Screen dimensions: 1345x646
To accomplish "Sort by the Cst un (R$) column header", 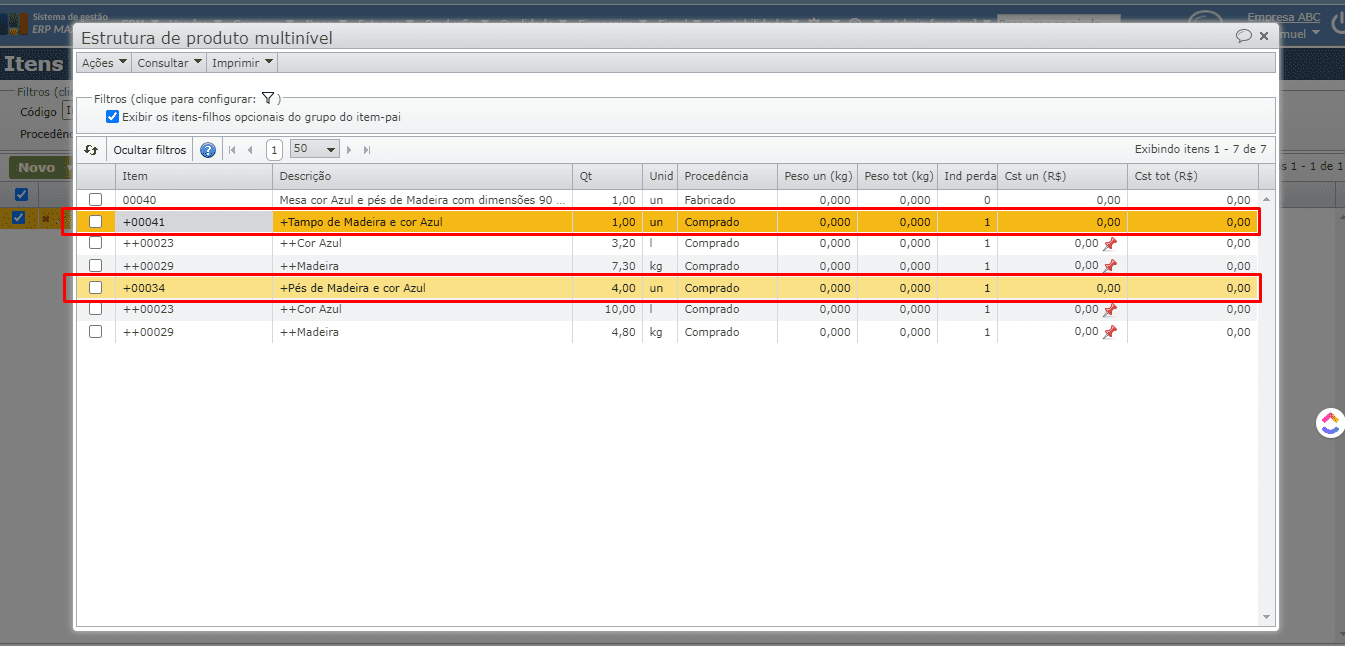I will 1062,176.
